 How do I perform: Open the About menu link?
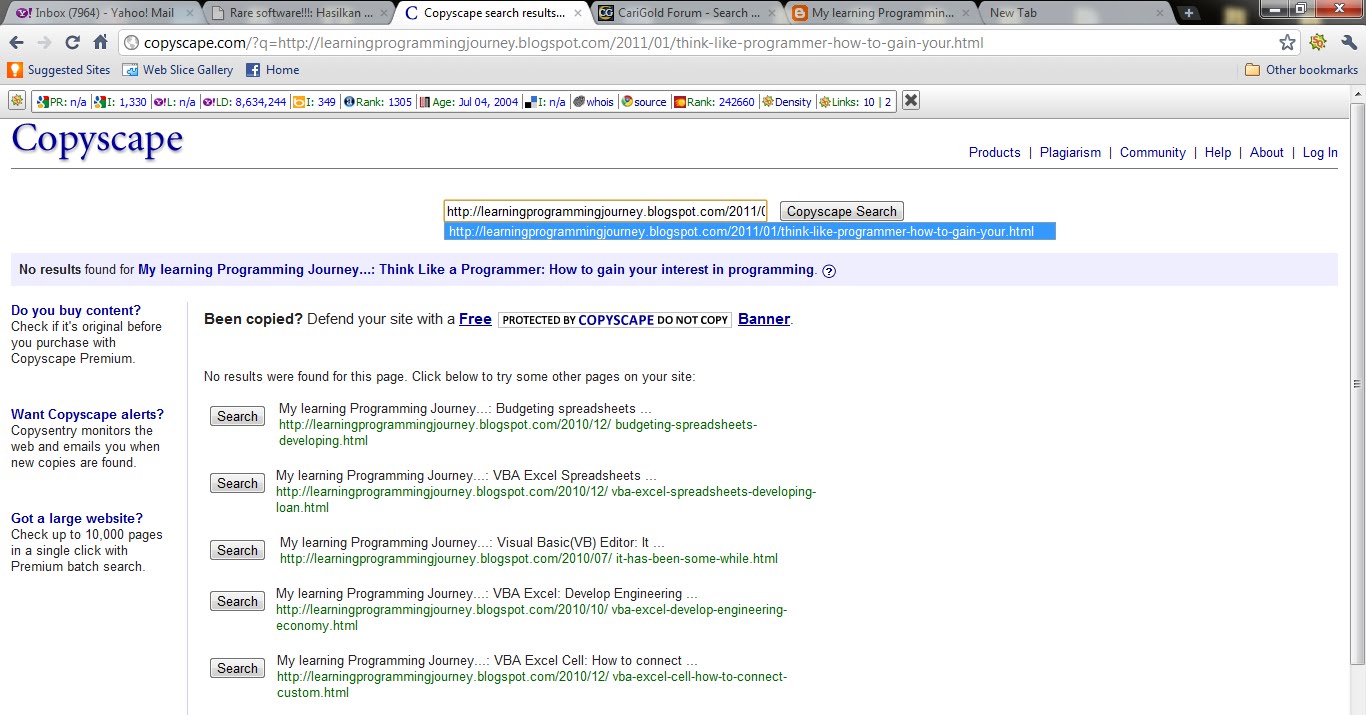(x=1267, y=152)
